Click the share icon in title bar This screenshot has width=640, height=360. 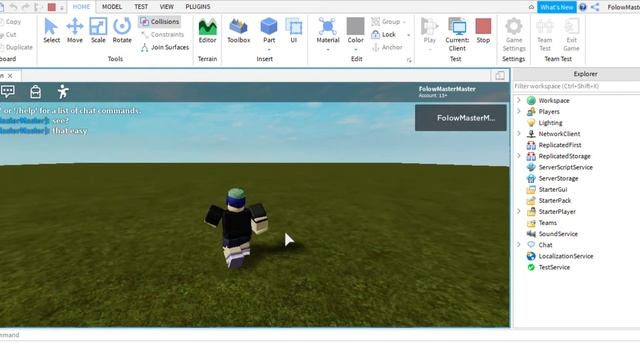tap(595, 7)
